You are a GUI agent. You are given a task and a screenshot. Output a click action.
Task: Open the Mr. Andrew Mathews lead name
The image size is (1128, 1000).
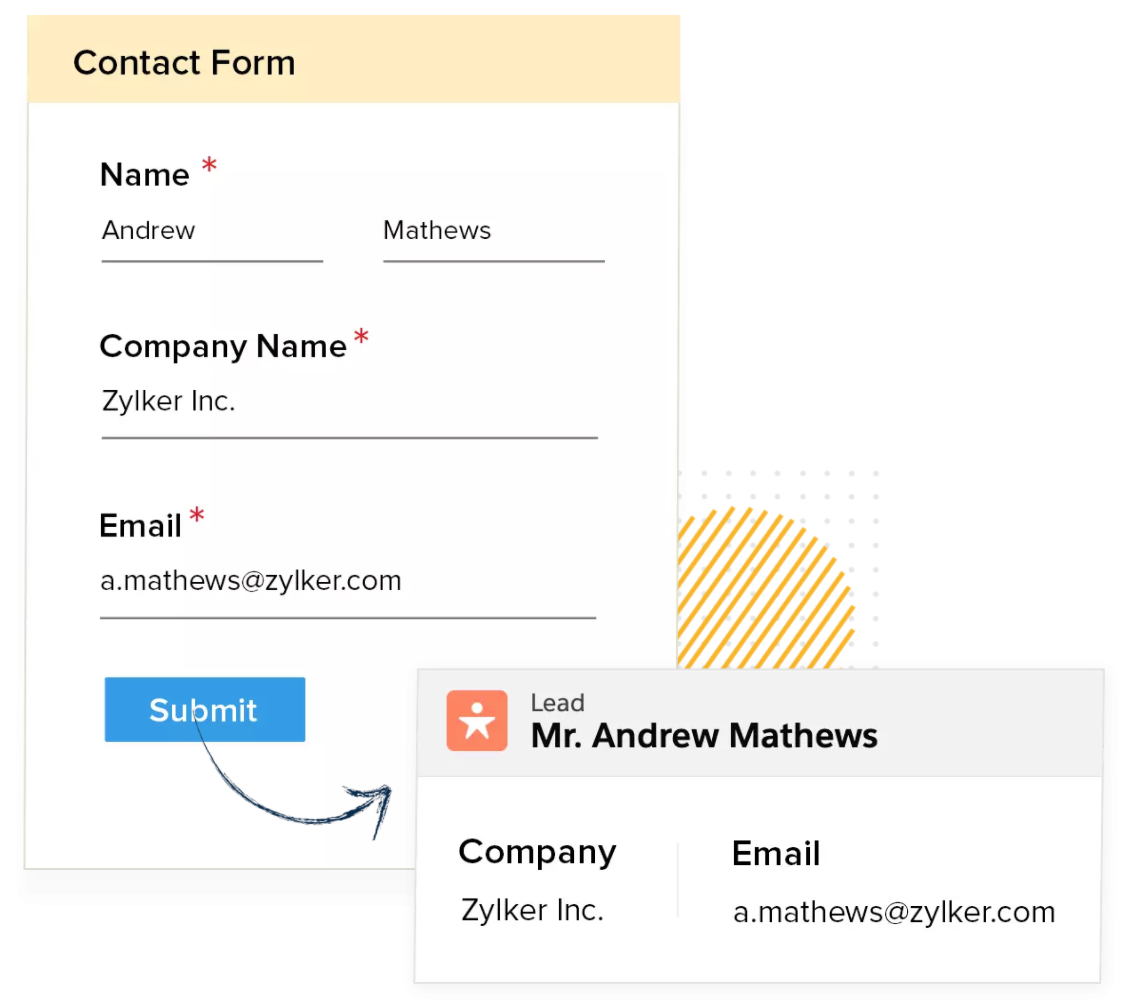[704, 737]
